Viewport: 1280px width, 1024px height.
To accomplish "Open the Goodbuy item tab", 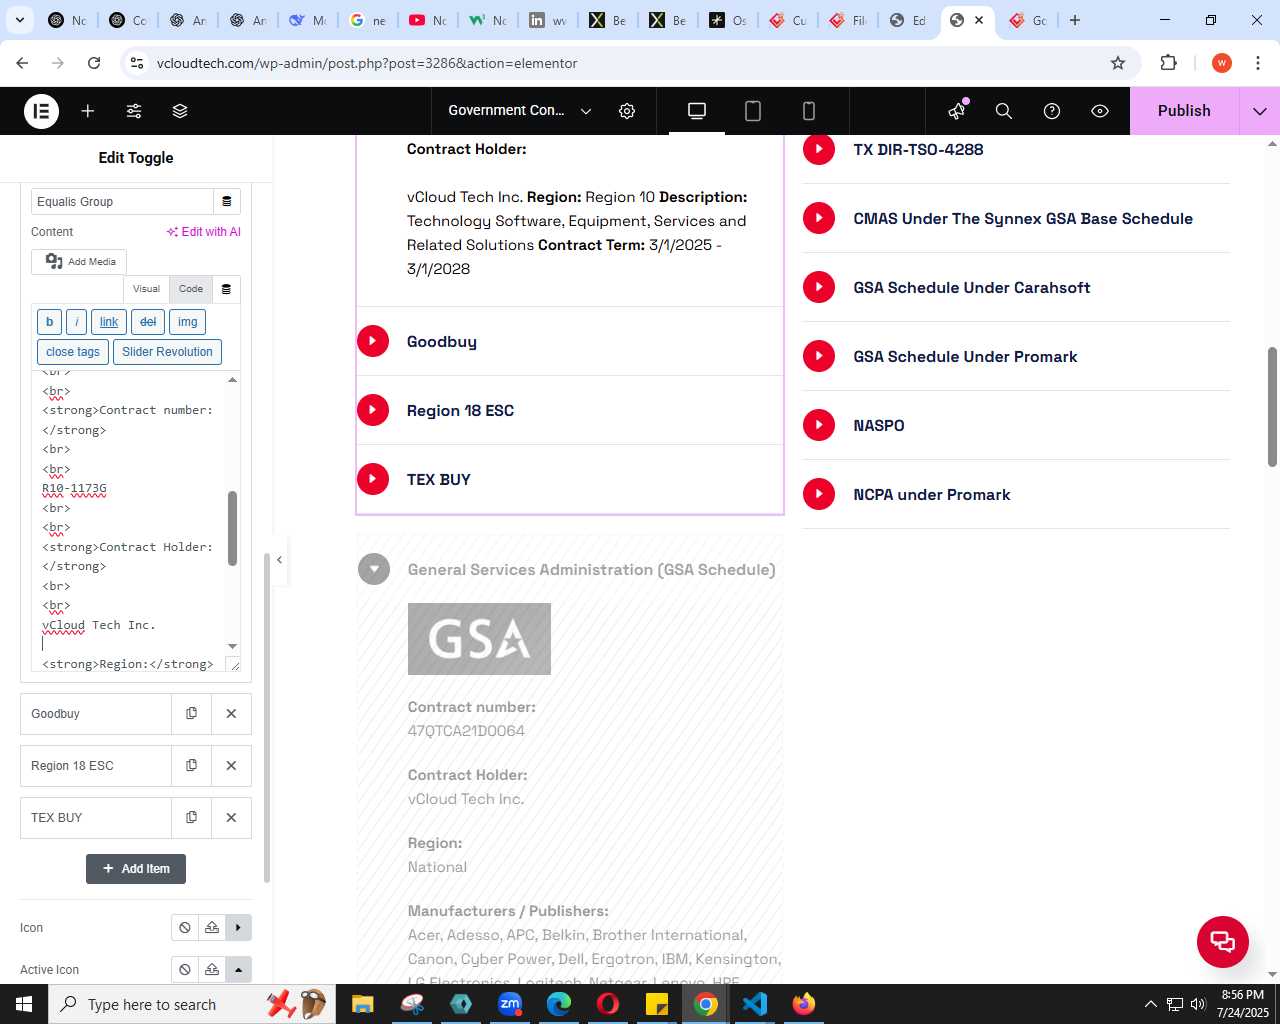I will 96,714.
